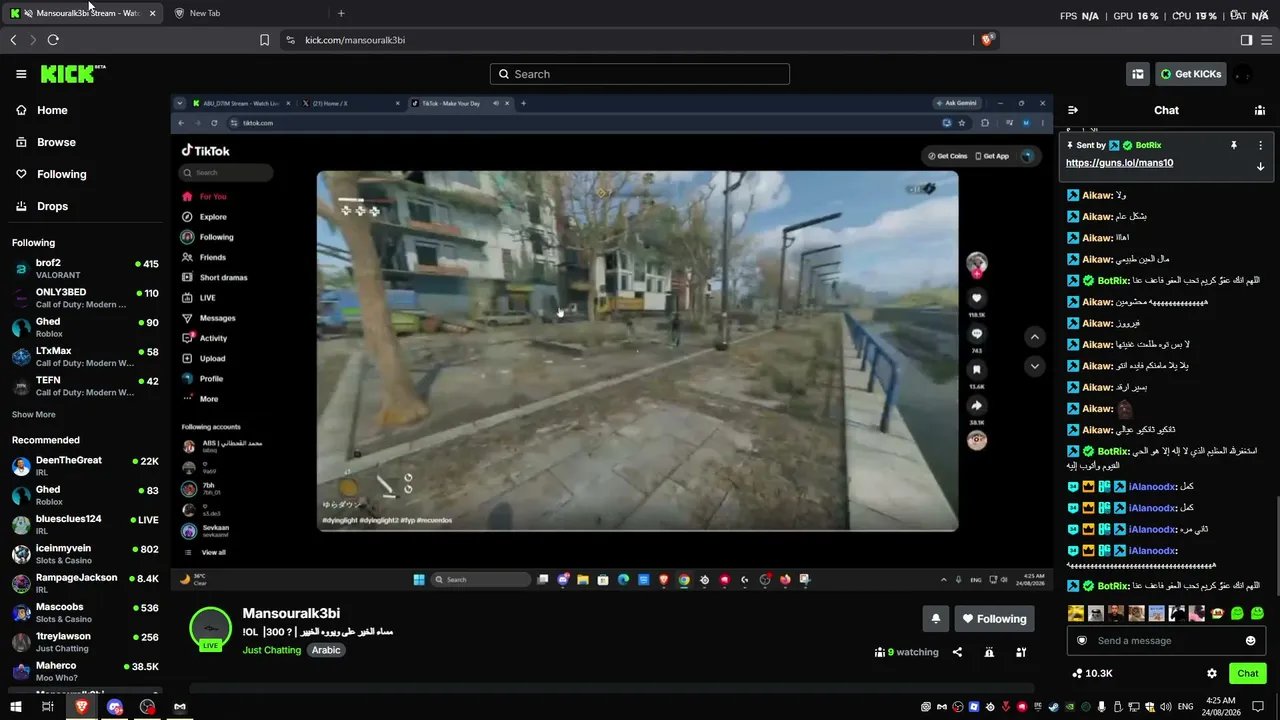The height and width of the screenshot is (720, 1280).
Task: Select 1treylawson recommended channel
Action: (x=85, y=642)
